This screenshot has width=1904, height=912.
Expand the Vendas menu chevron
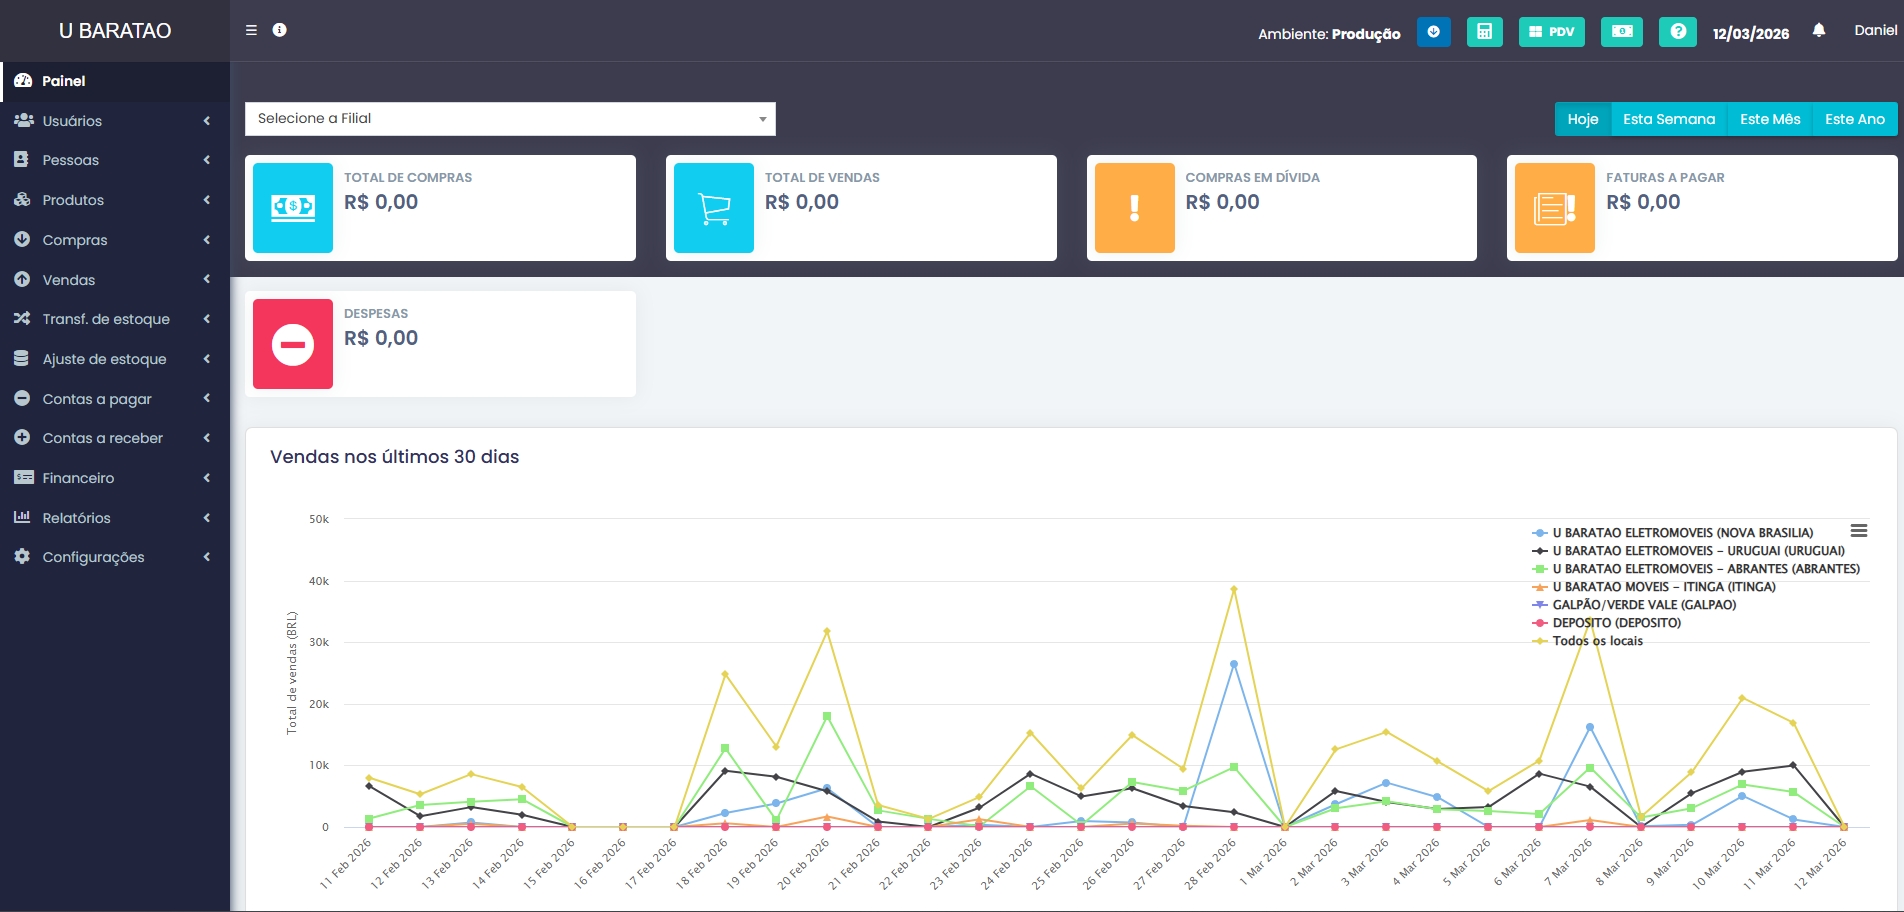point(207,279)
